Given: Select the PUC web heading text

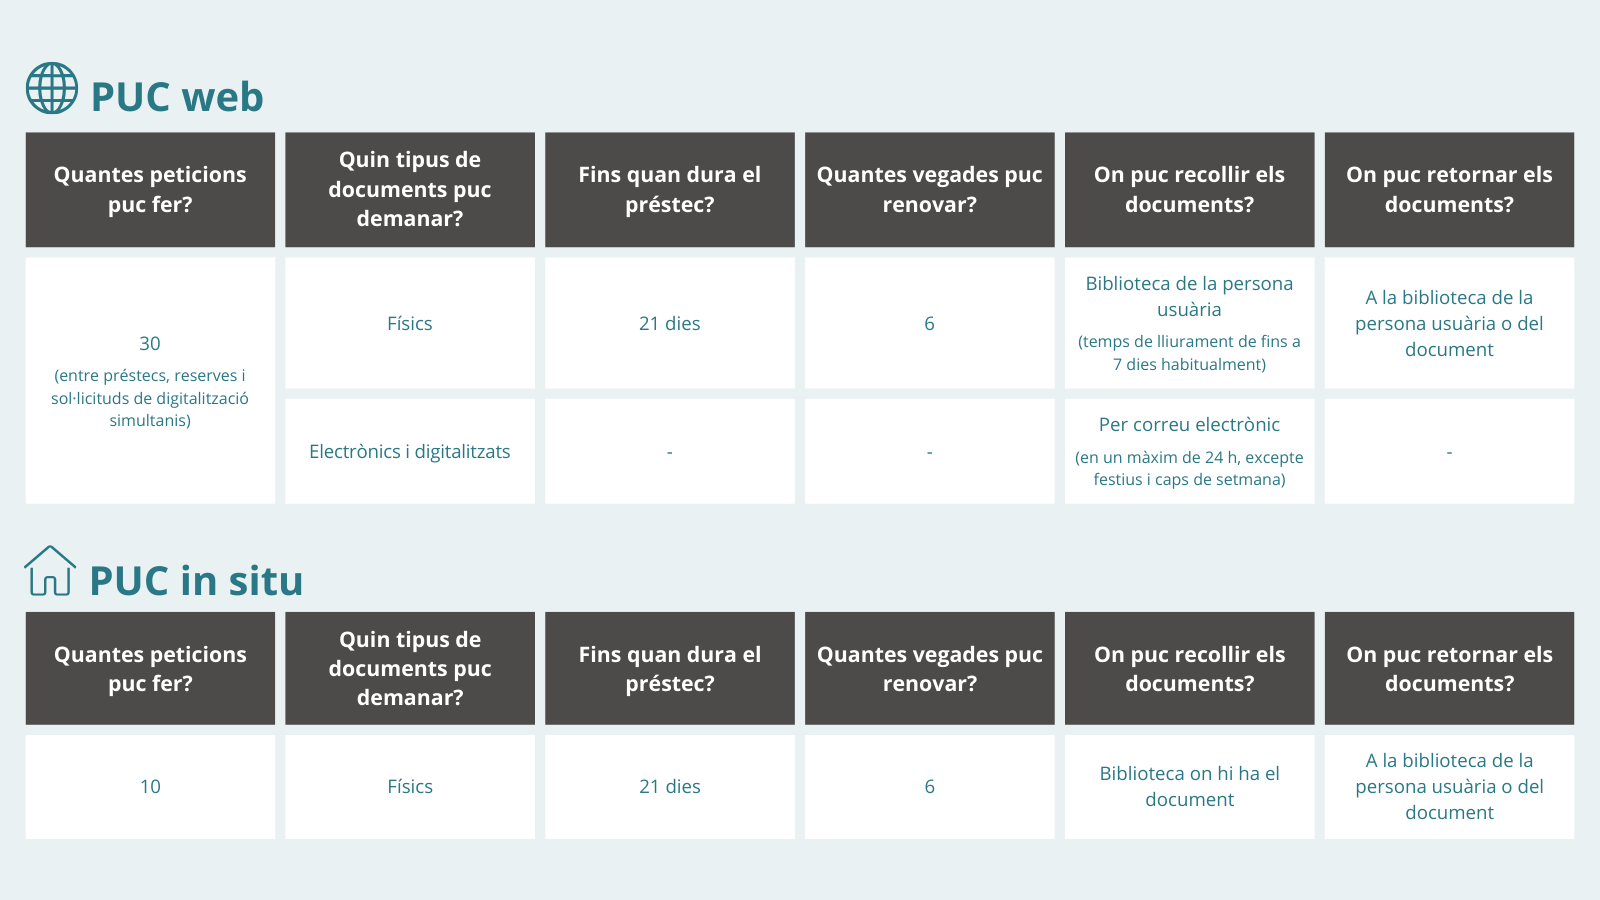Looking at the screenshot, I should click(x=177, y=97).
